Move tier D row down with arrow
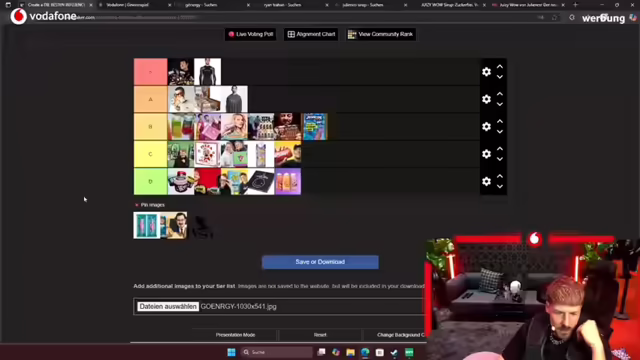 [500, 187]
